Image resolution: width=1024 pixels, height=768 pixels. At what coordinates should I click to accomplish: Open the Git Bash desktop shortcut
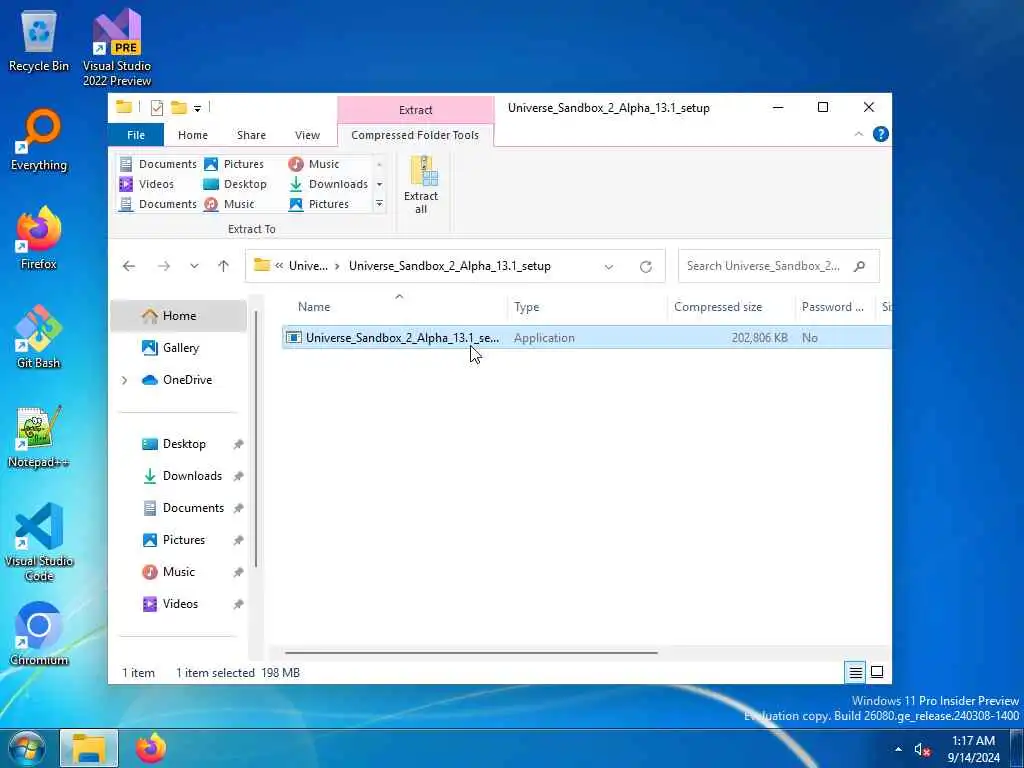[39, 337]
